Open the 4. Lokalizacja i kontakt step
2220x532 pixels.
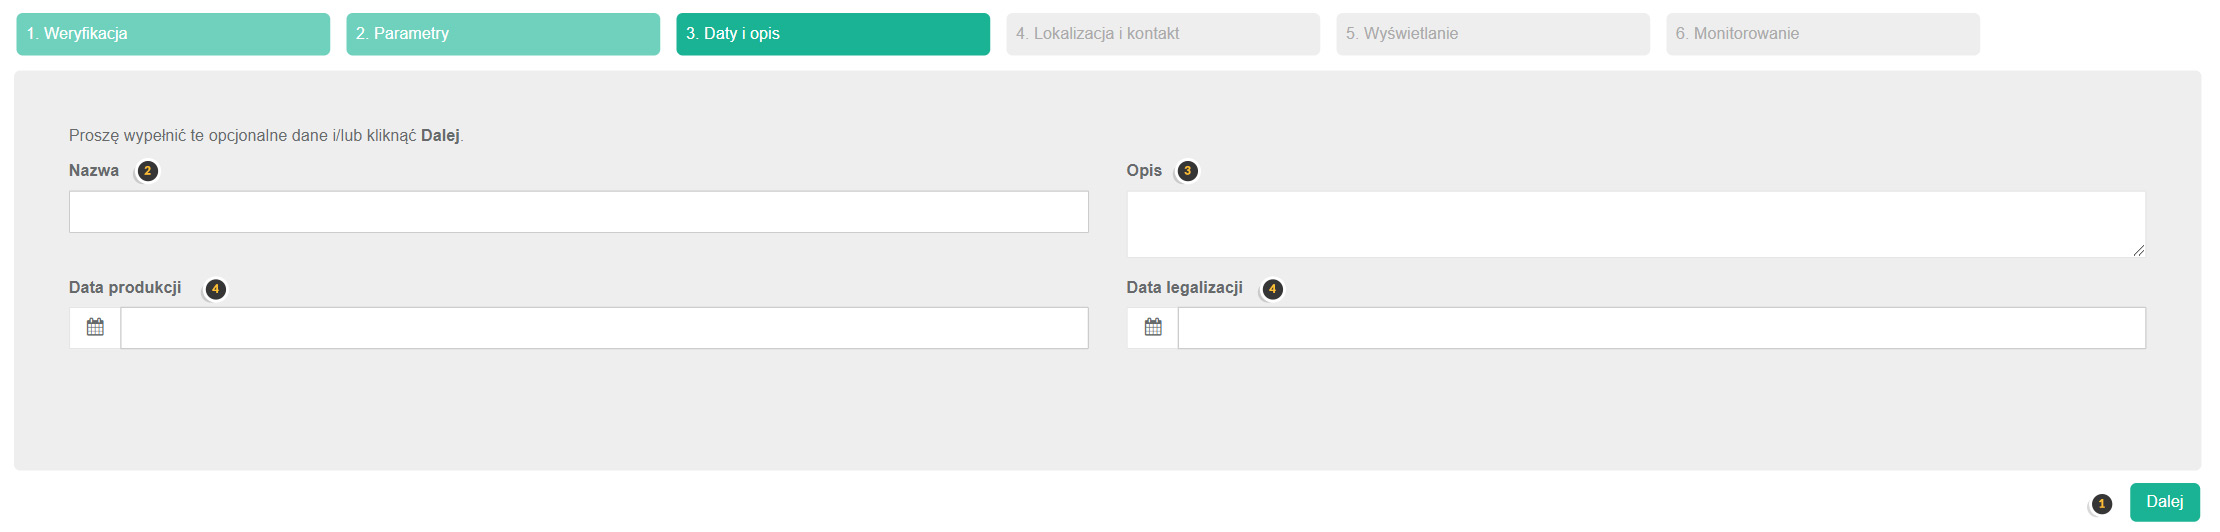click(1163, 34)
